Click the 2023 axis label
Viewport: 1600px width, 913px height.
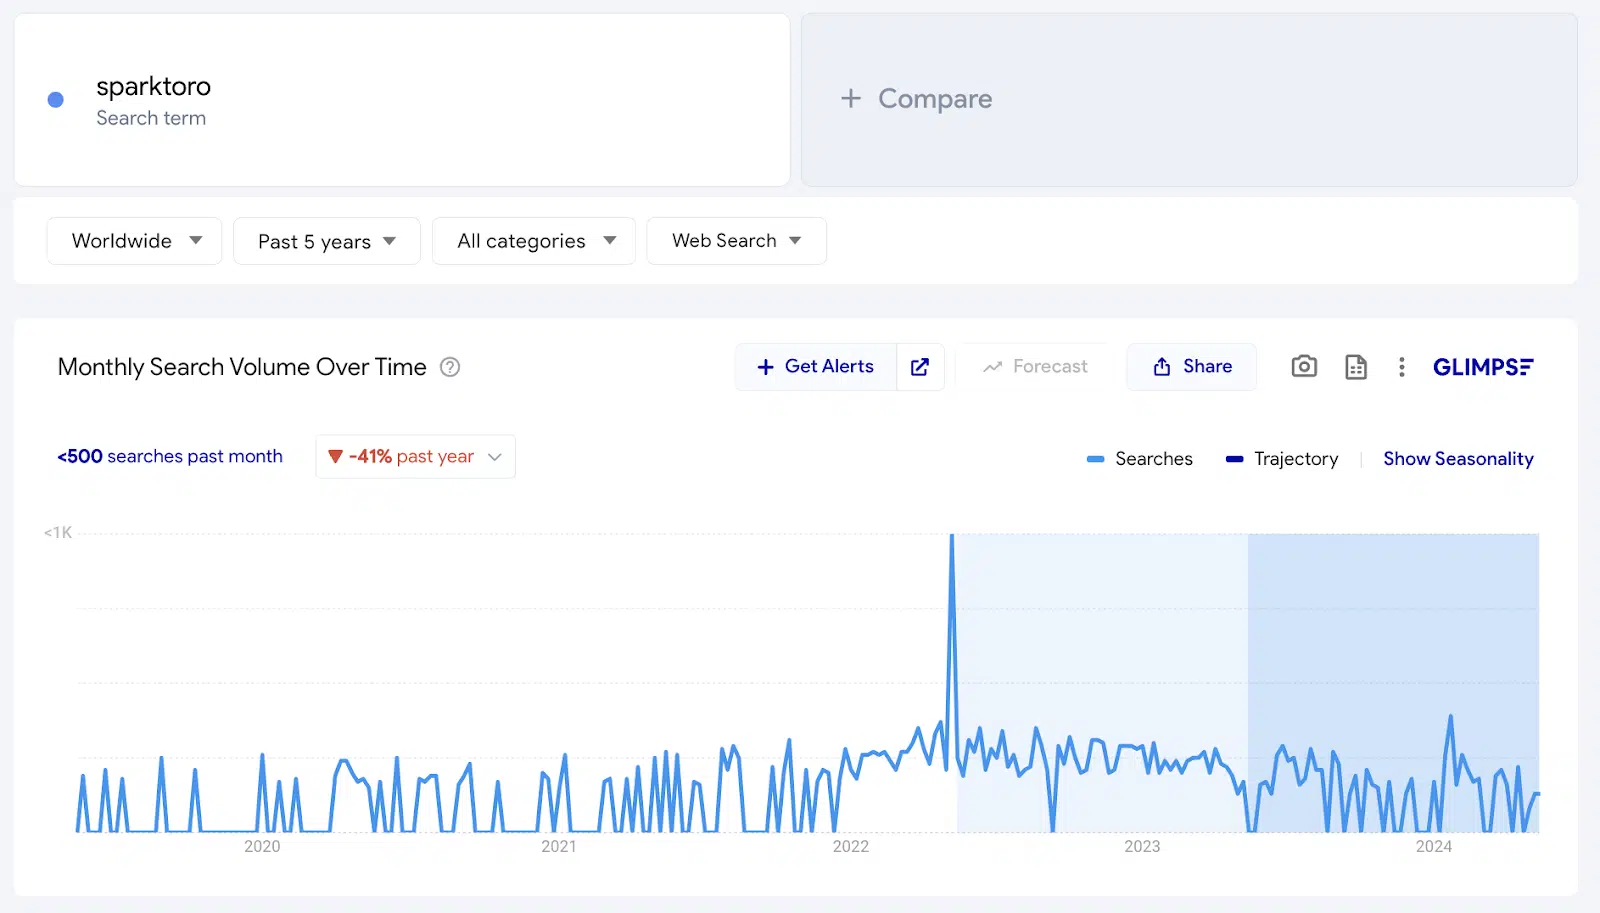point(1142,846)
